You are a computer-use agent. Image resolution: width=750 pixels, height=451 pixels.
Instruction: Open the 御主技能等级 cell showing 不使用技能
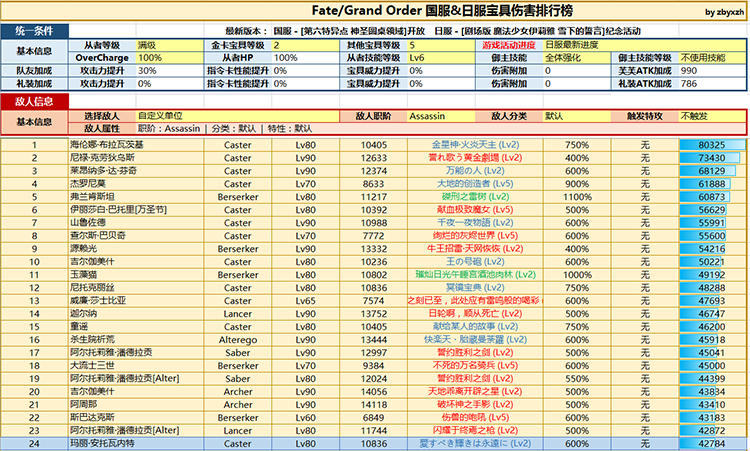coord(713,58)
